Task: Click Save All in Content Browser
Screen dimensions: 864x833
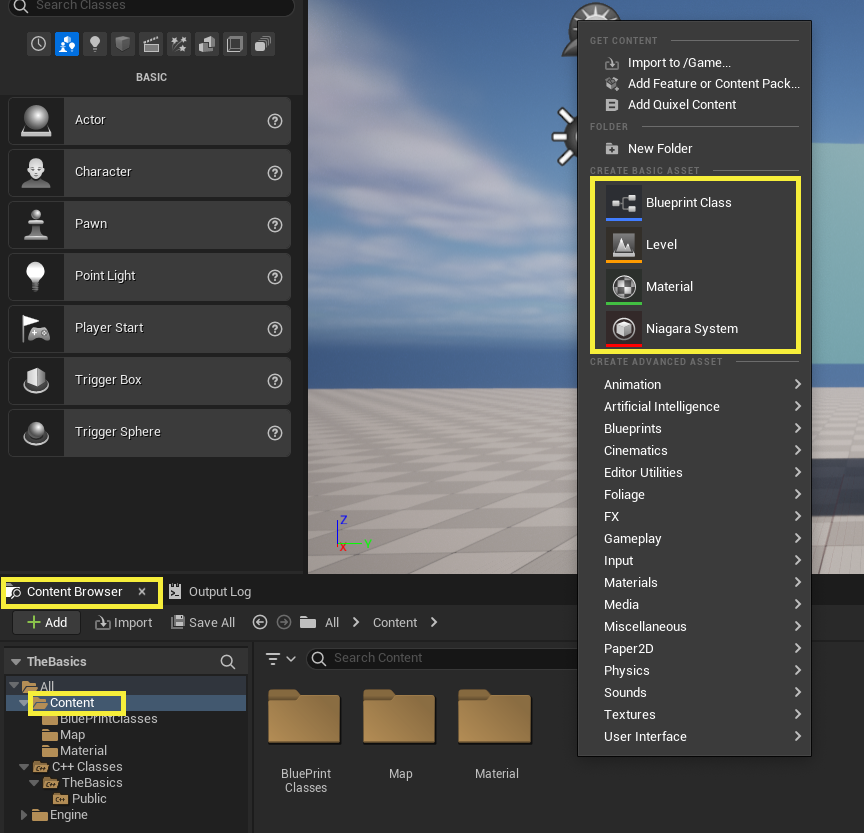Action: [203, 623]
